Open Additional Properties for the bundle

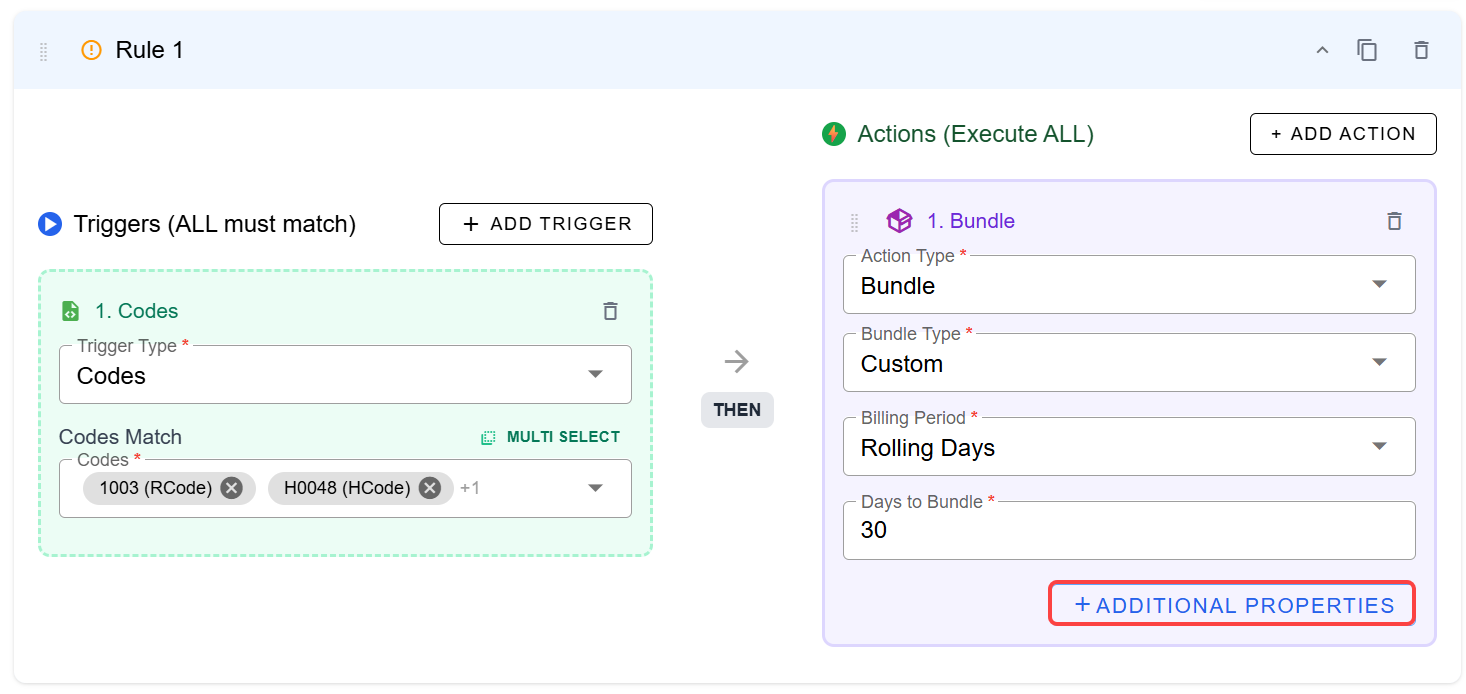click(1232, 605)
